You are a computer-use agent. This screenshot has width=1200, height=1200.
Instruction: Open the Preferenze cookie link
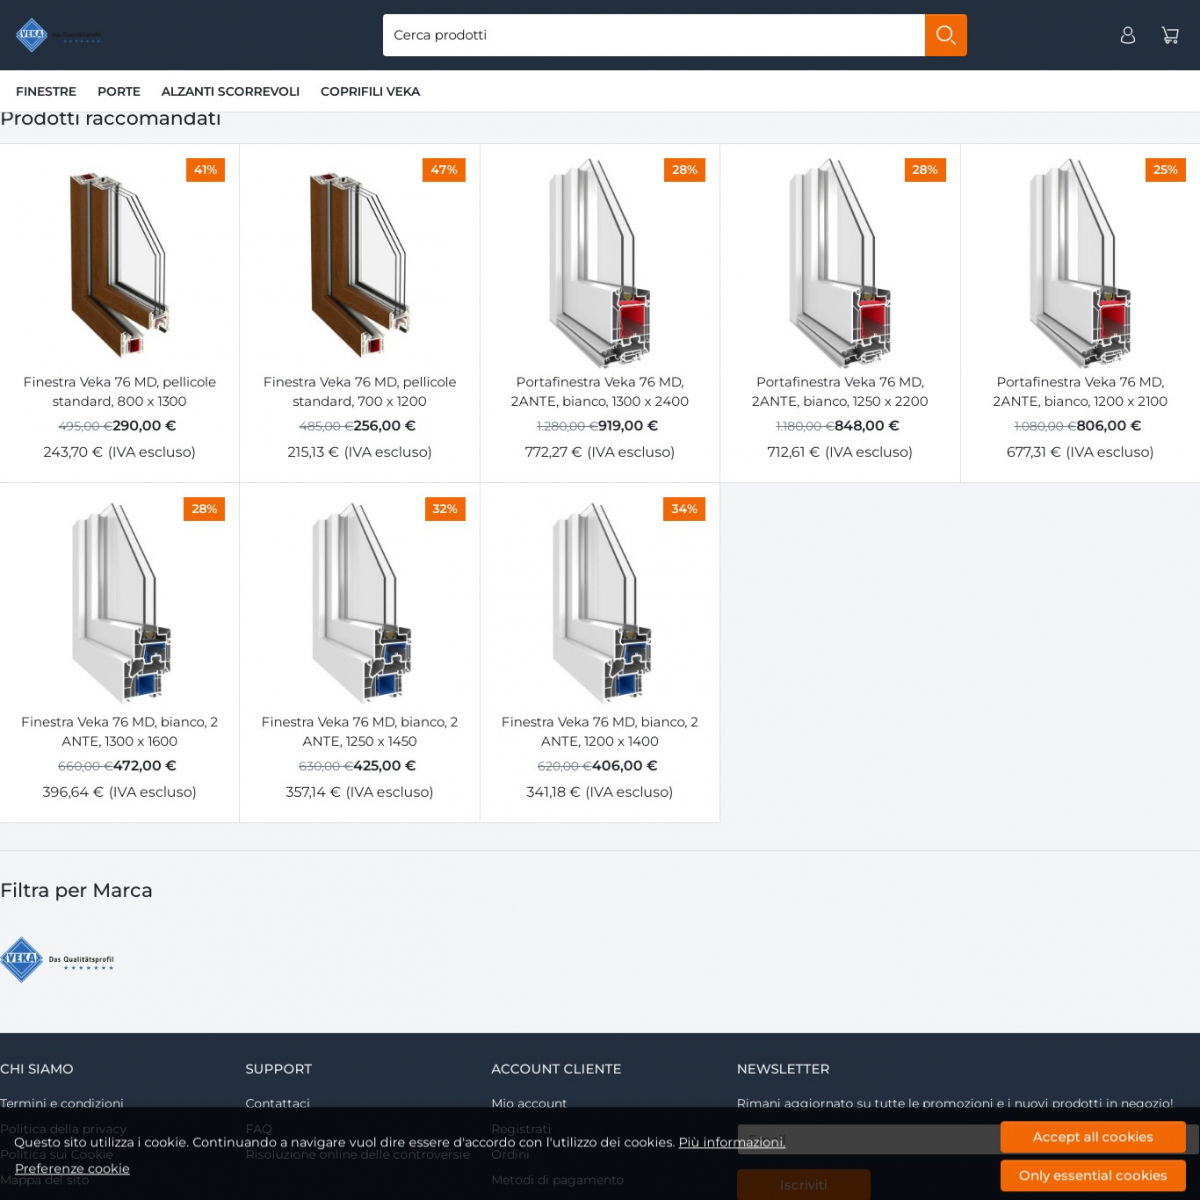click(x=72, y=1168)
